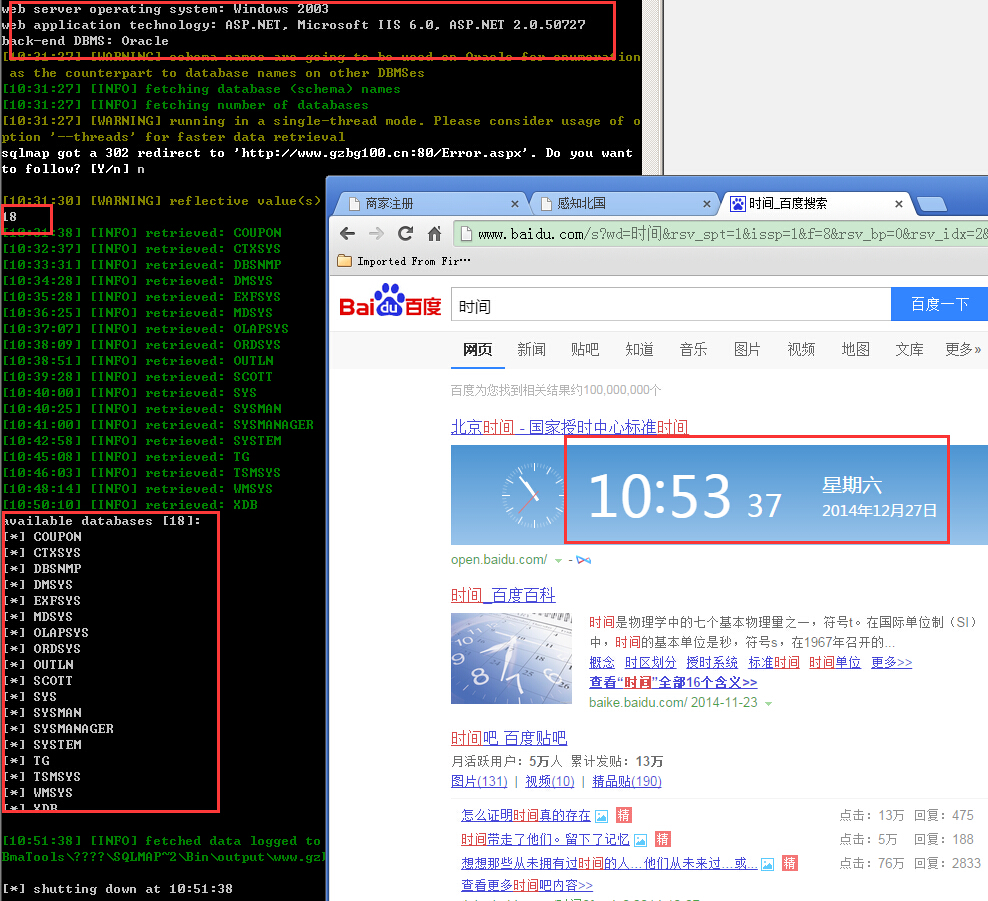This screenshot has height=901, width=988.
Task: Open 想想那些从未拥有过时间的人 post
Action: 609,863
